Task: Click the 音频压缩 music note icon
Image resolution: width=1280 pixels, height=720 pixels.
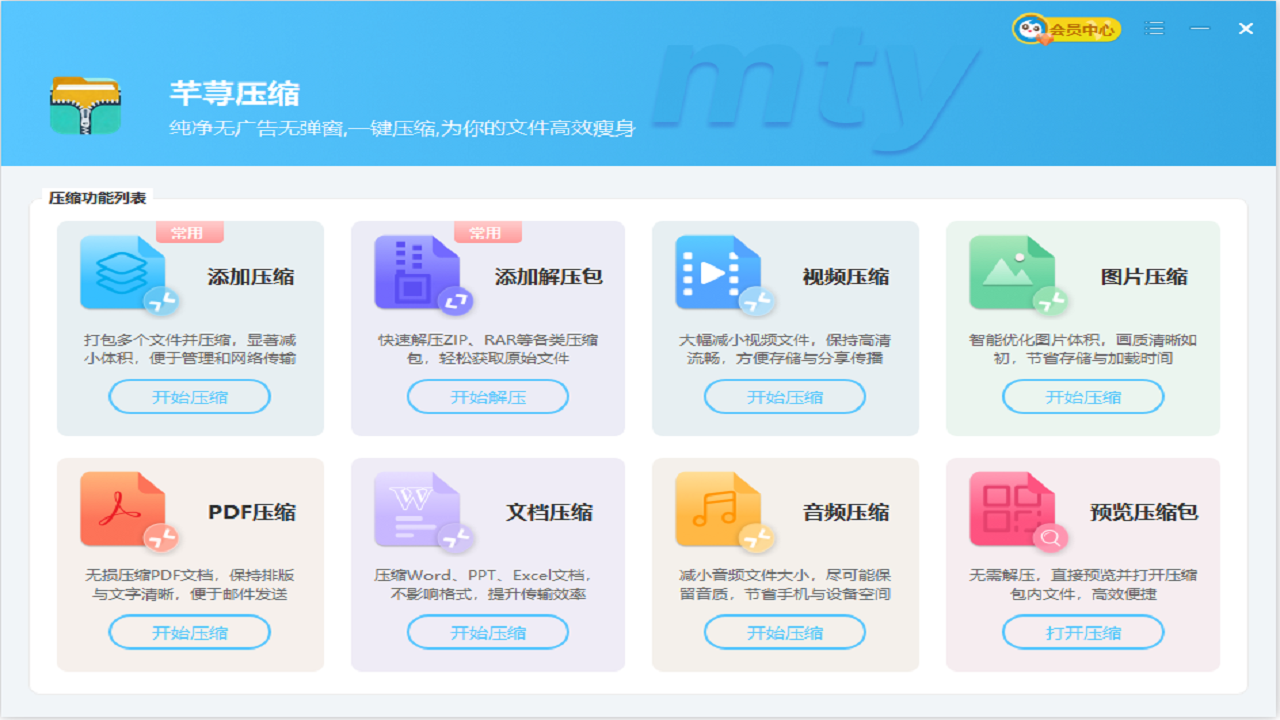Action: [x=717, y=509]
